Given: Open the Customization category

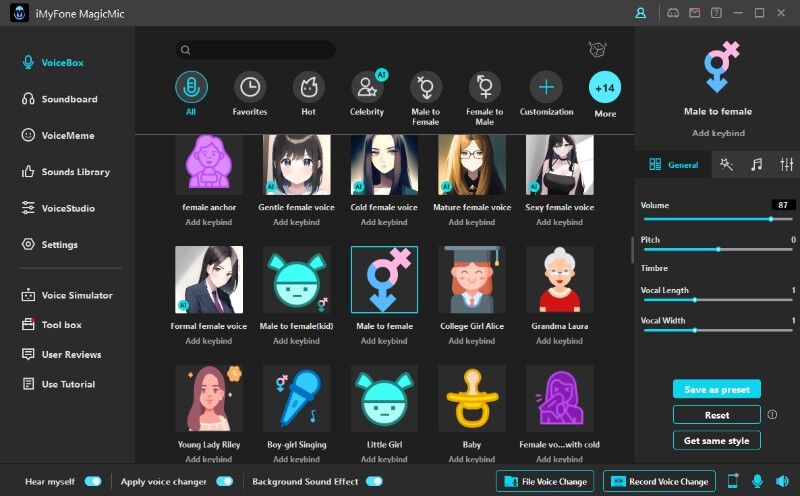Looking at the screenshot, I should click(x=546, y=87).
